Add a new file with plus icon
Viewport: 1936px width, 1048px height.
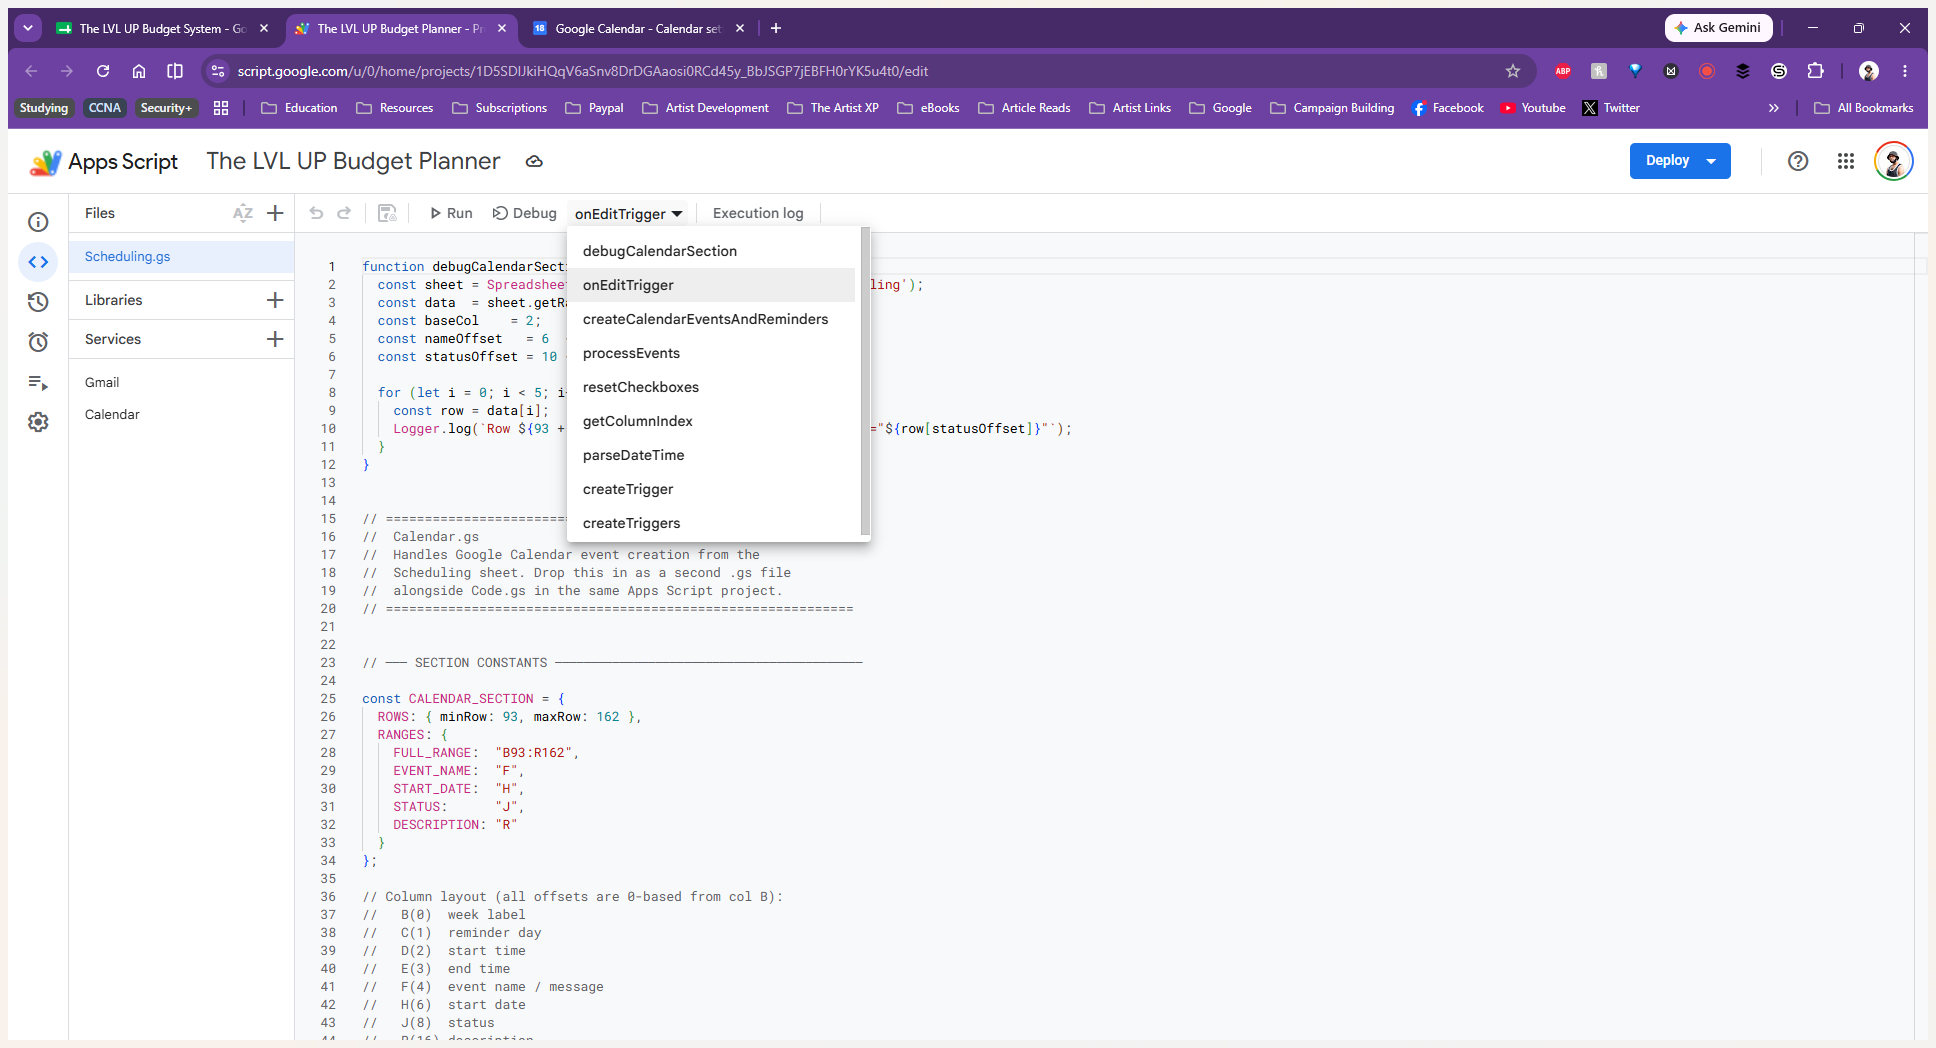276,213
